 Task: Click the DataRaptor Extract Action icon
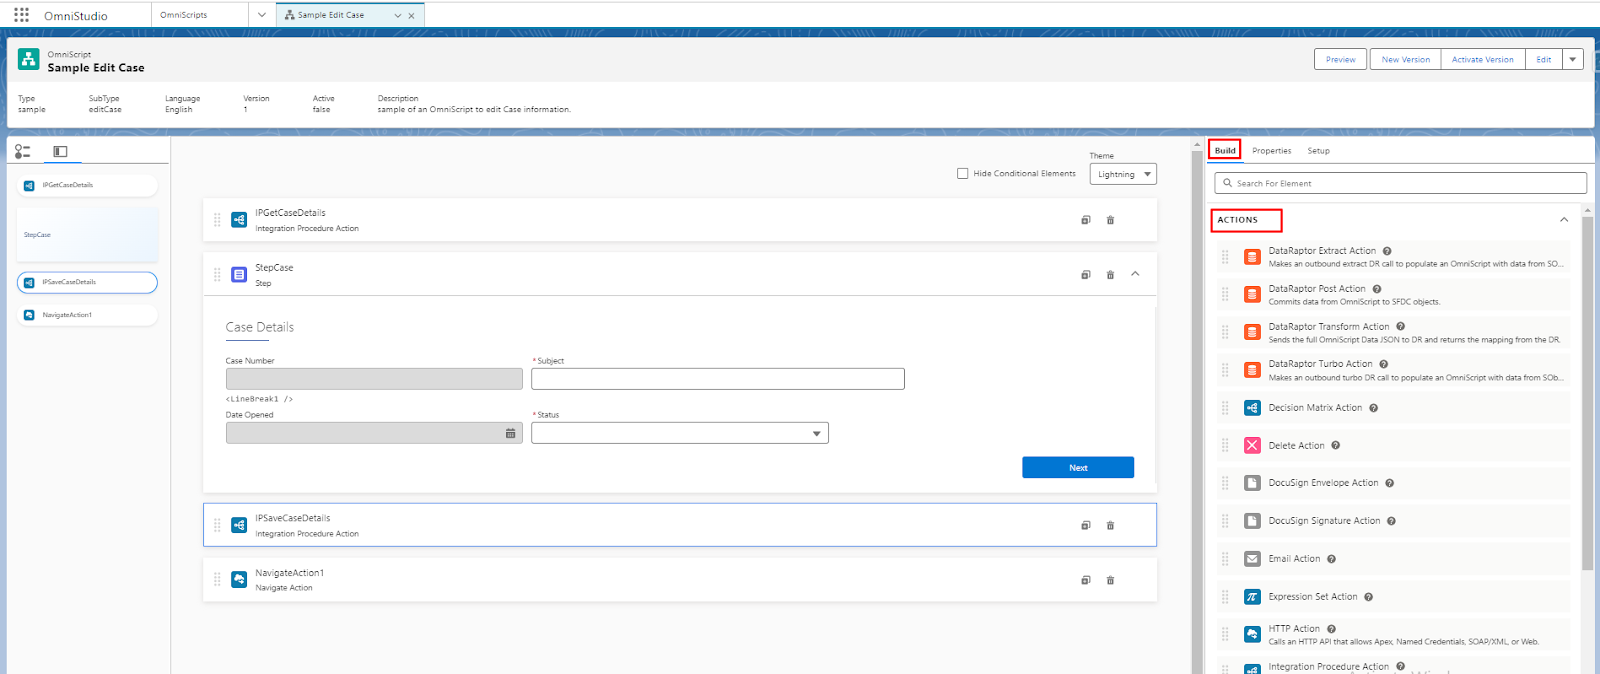(1252, 257)
